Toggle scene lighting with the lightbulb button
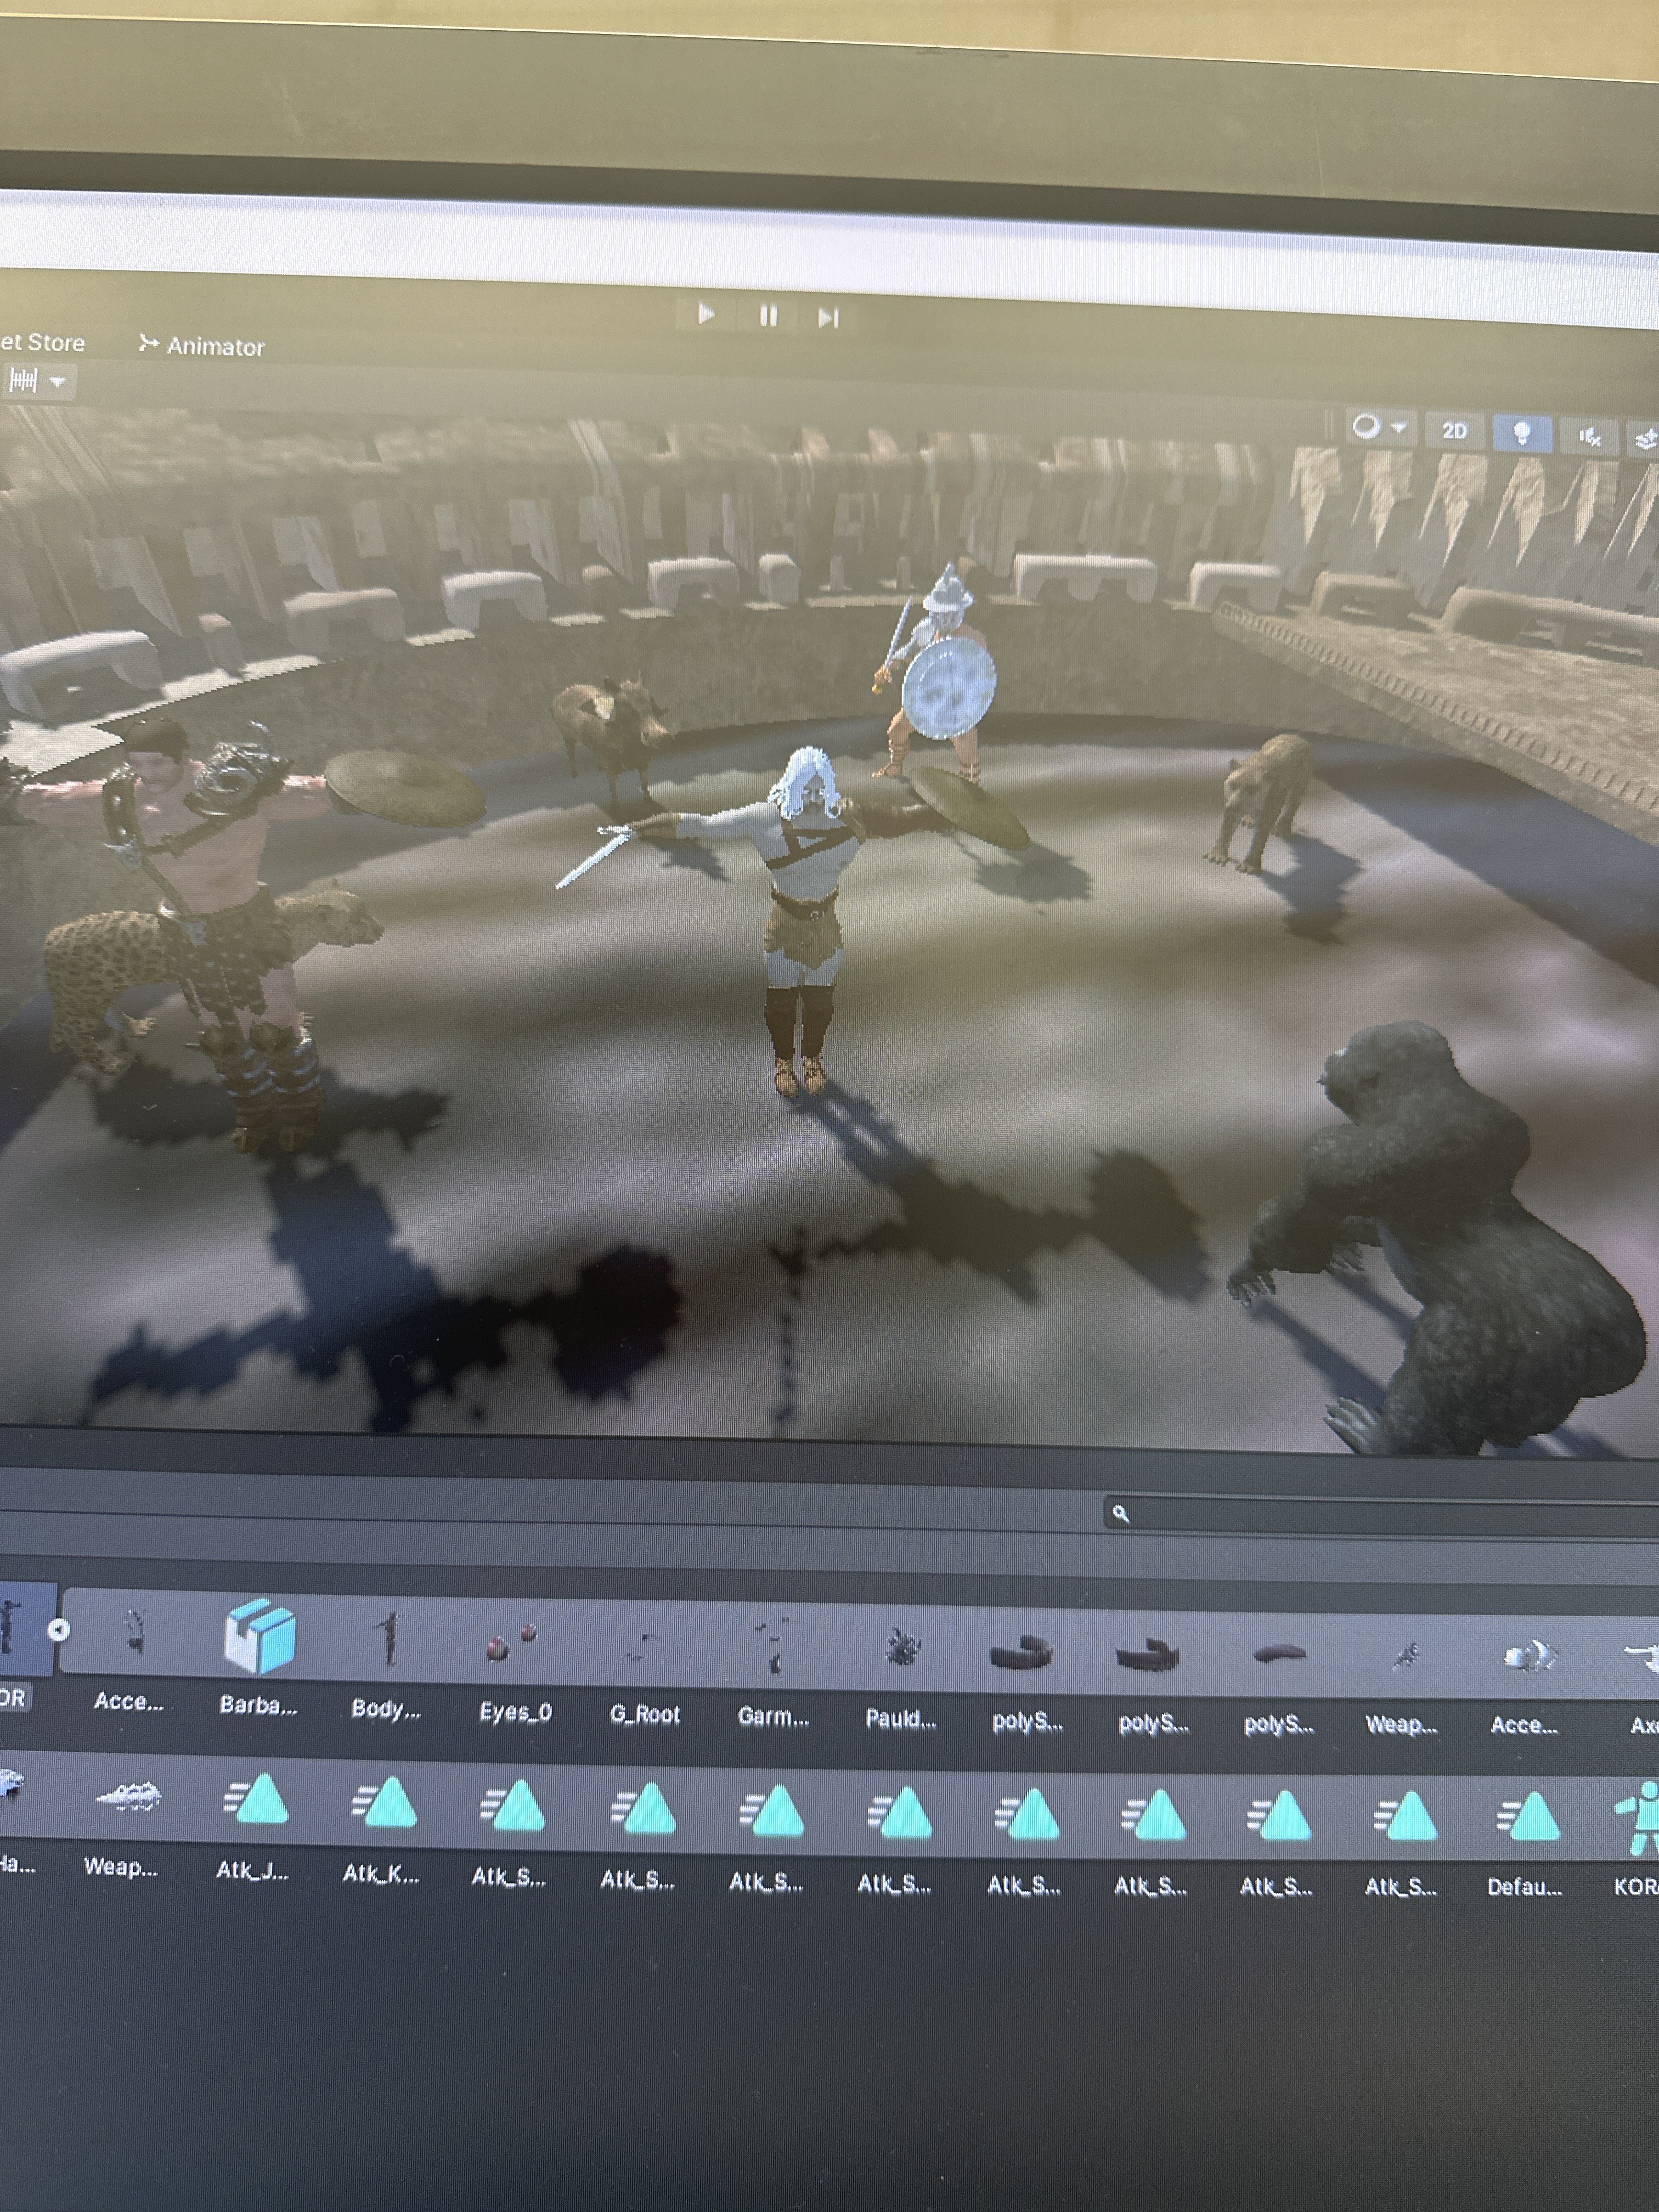1659x2212 pixels. click(1521, 433)
